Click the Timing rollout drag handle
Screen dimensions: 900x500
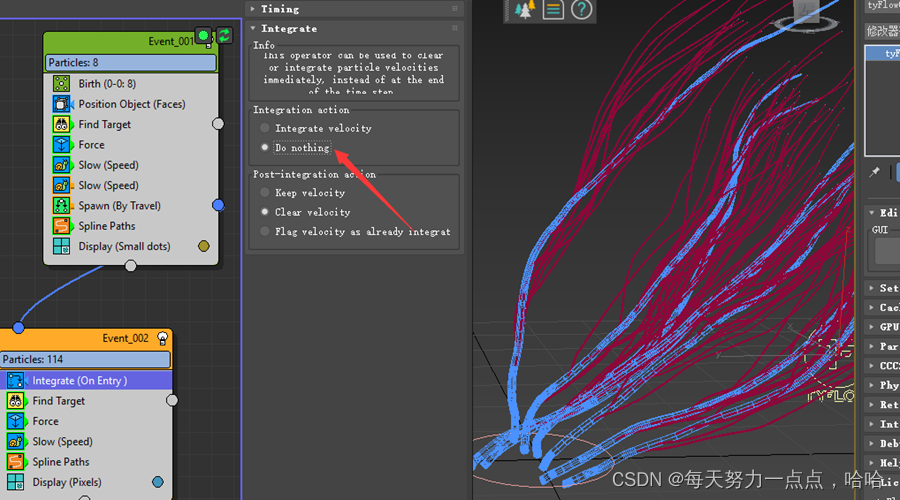[455, 8]
